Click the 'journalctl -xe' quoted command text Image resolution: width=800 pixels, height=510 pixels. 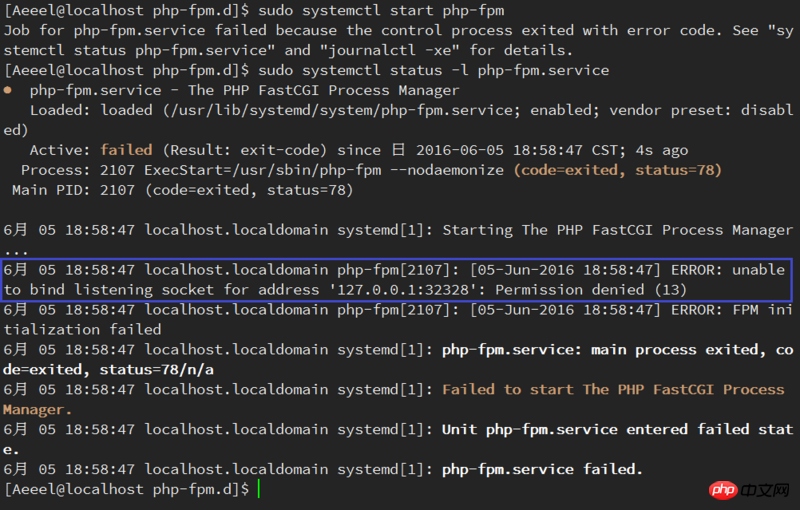(x=389, y=50)
